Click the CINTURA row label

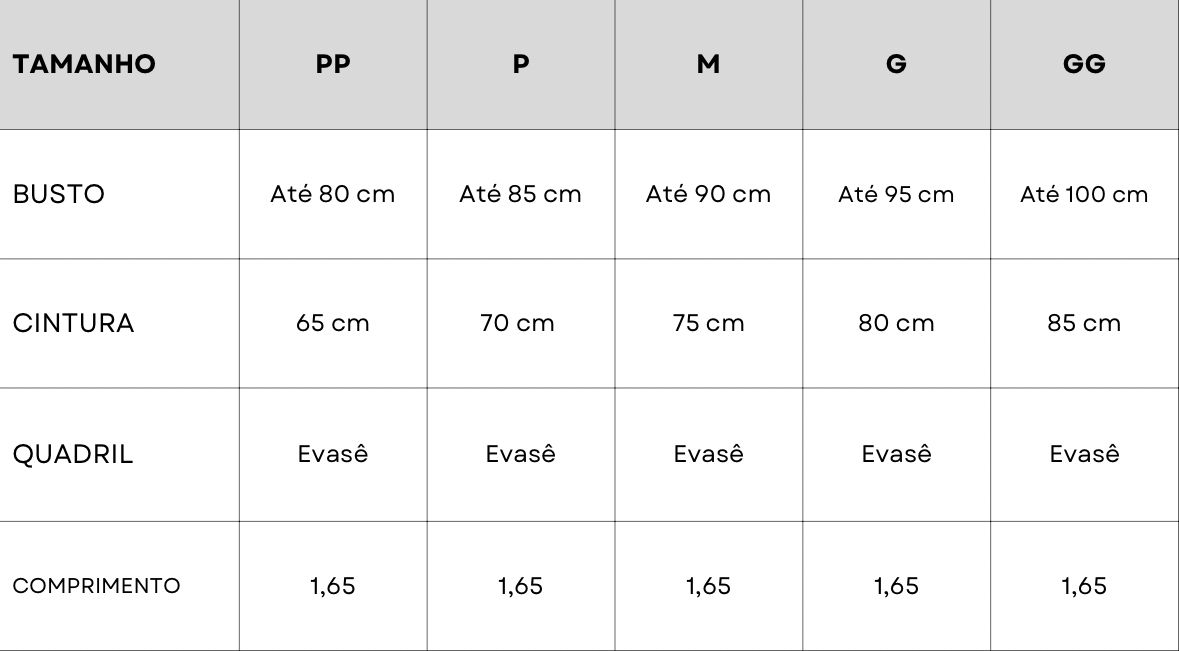coord(73,323)
